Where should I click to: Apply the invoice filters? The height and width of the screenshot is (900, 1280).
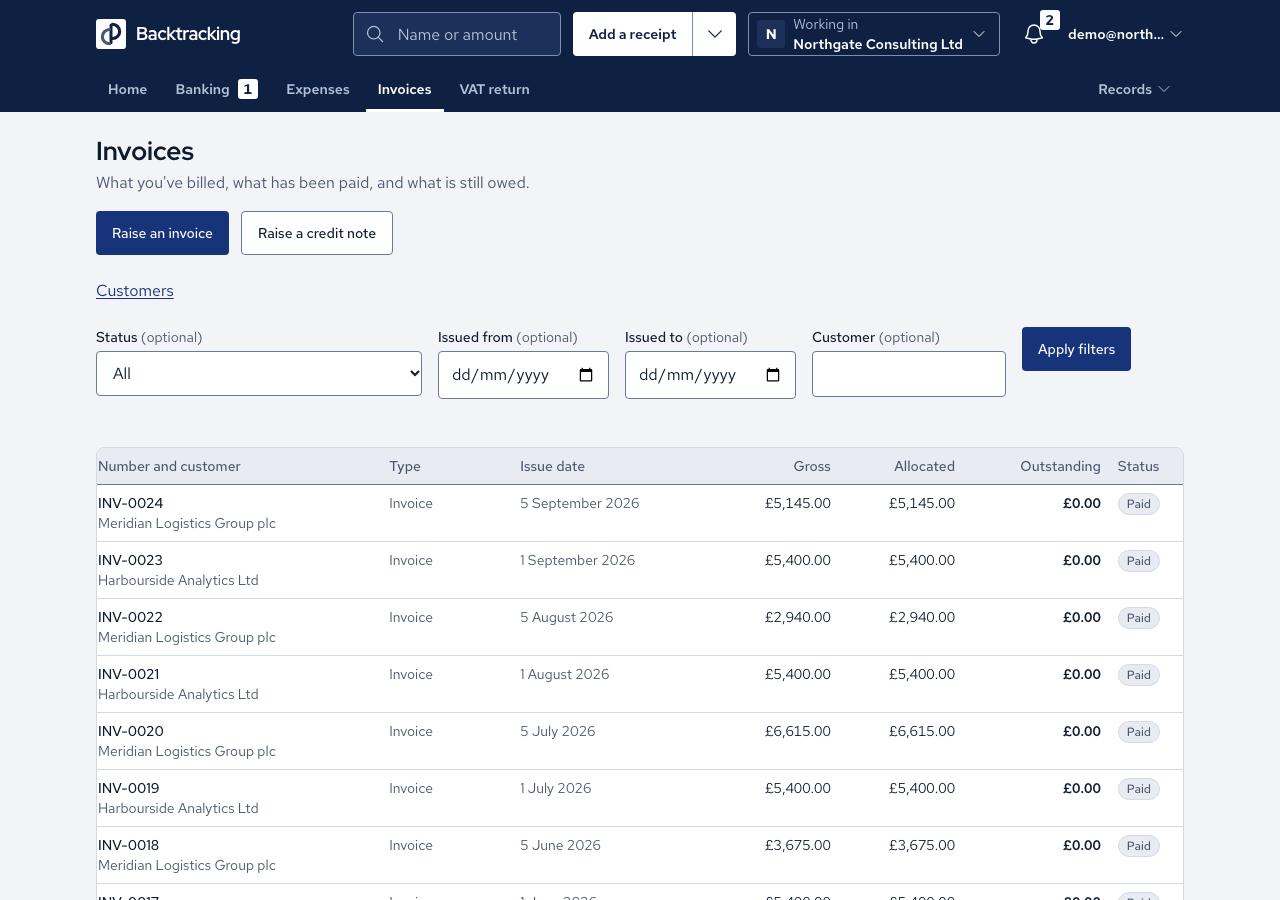[1076, 349]
